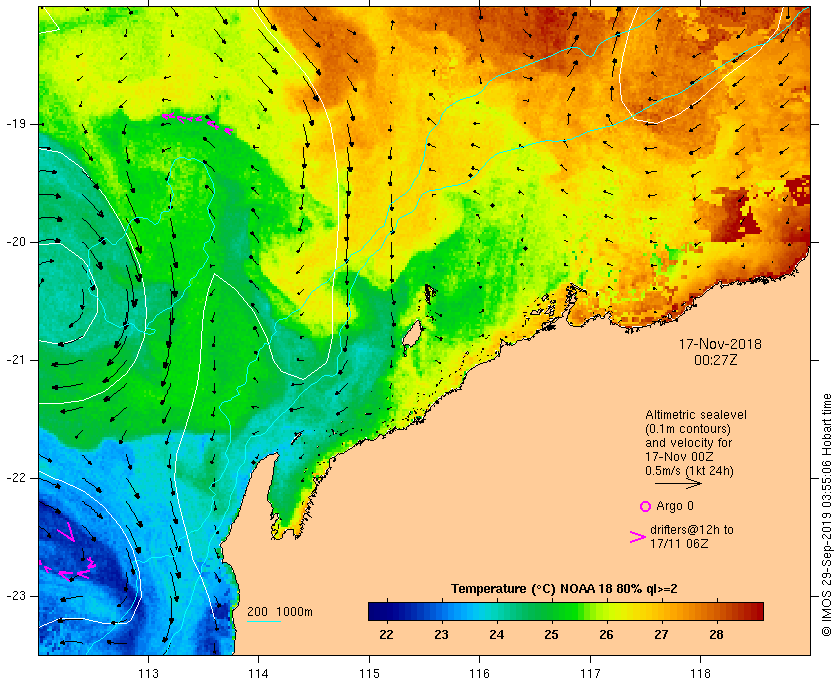Image resolution: width=840 pixels, height=680 pixels.
Task: Click the -20 latitude axis label
Action: click(x=16, y=242)
